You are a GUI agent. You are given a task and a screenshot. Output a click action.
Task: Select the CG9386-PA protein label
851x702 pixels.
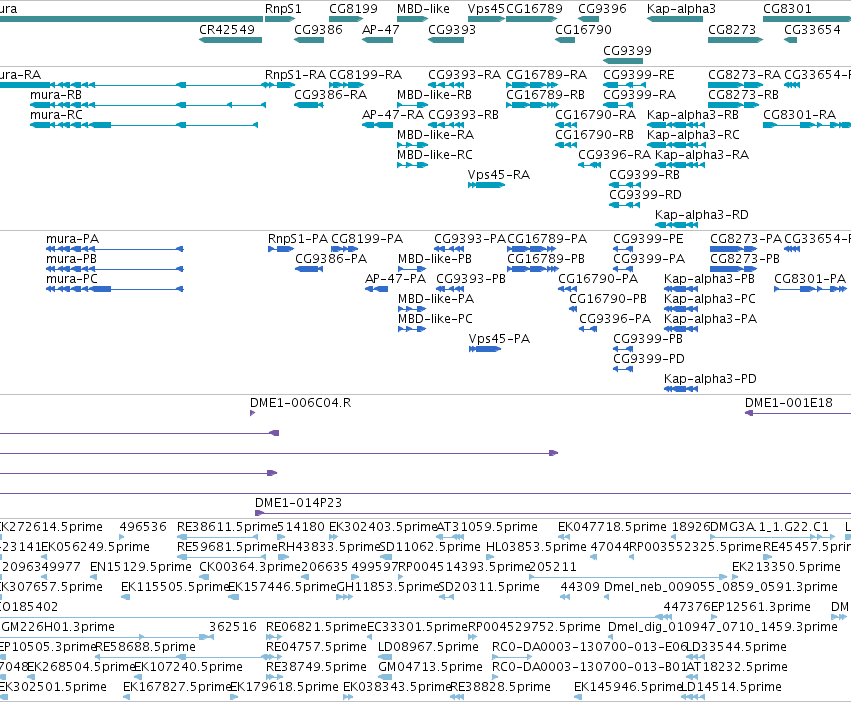click(x=331, y=259)
